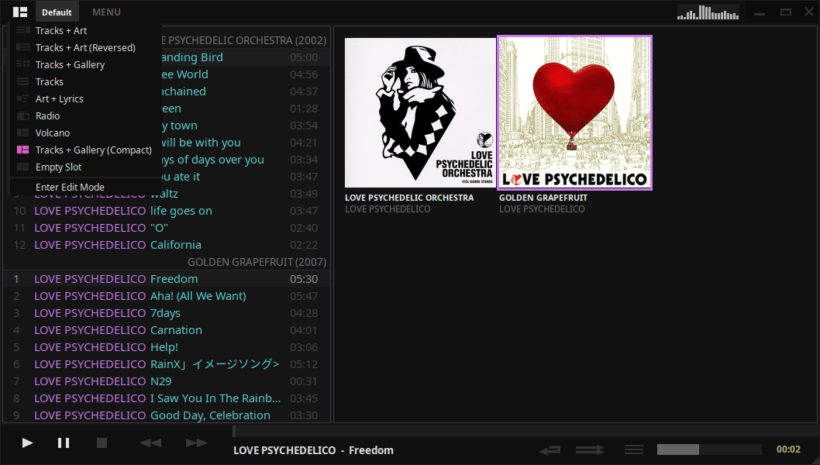Viewport: 820px width, 465px height.
Task: Select Tracks + Art (Reversed) layout
Action: coord(86,48)
